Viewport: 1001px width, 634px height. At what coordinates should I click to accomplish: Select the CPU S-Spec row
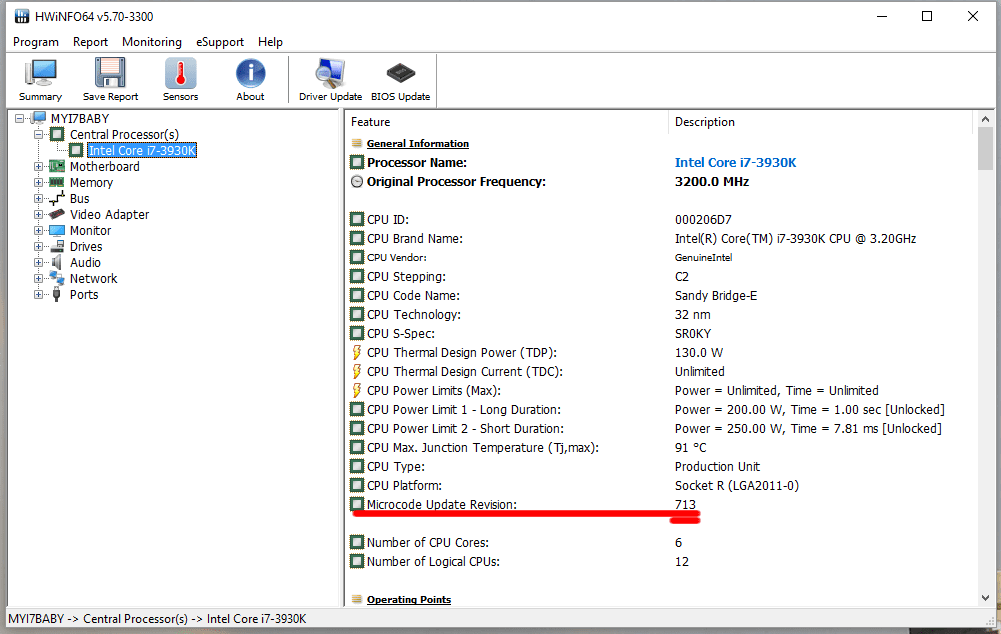[661, 333]
